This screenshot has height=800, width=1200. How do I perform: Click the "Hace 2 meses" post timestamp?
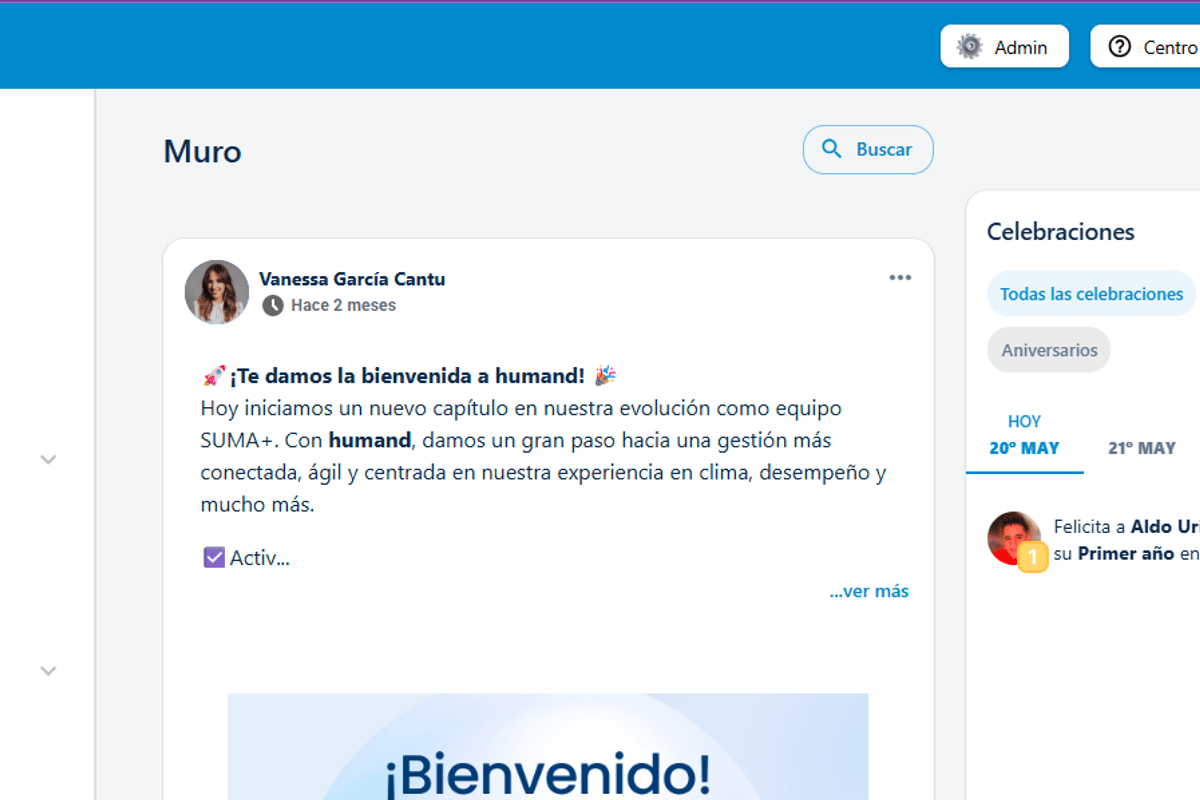[x=343, y=305]
